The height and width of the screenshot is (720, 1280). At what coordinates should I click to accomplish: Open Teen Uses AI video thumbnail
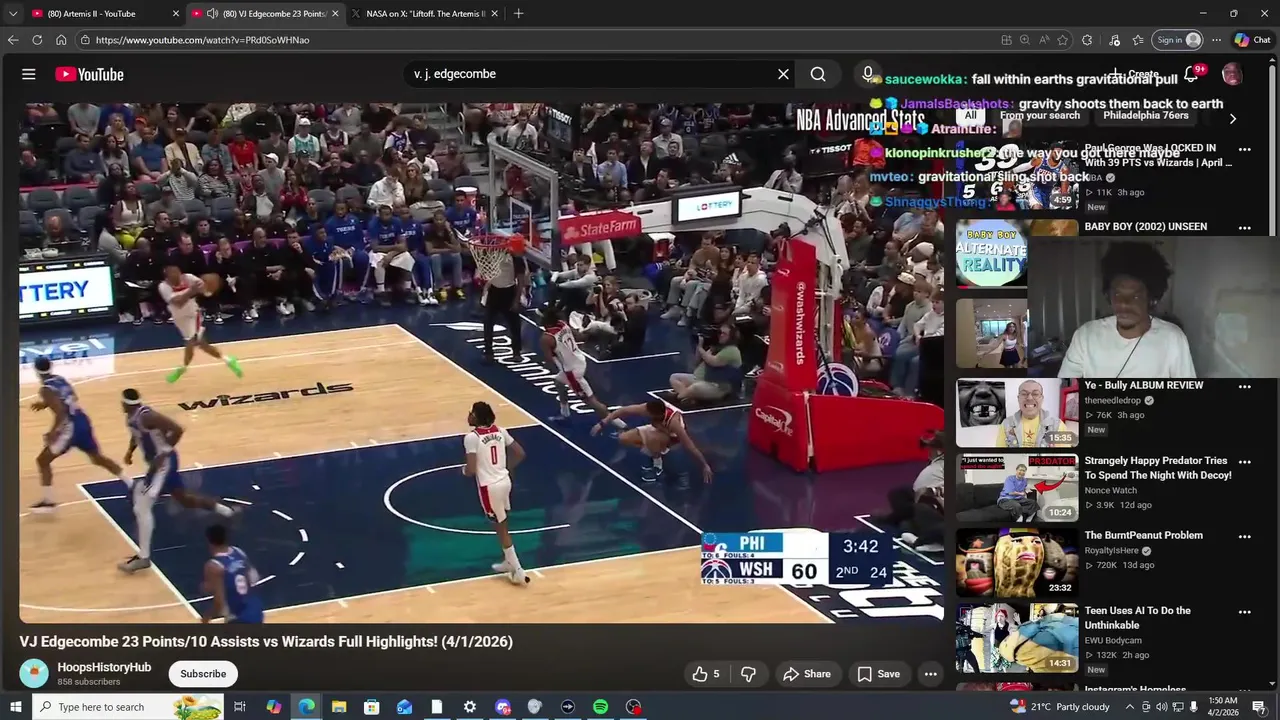pyautogui.click(x=1017, y=638)
